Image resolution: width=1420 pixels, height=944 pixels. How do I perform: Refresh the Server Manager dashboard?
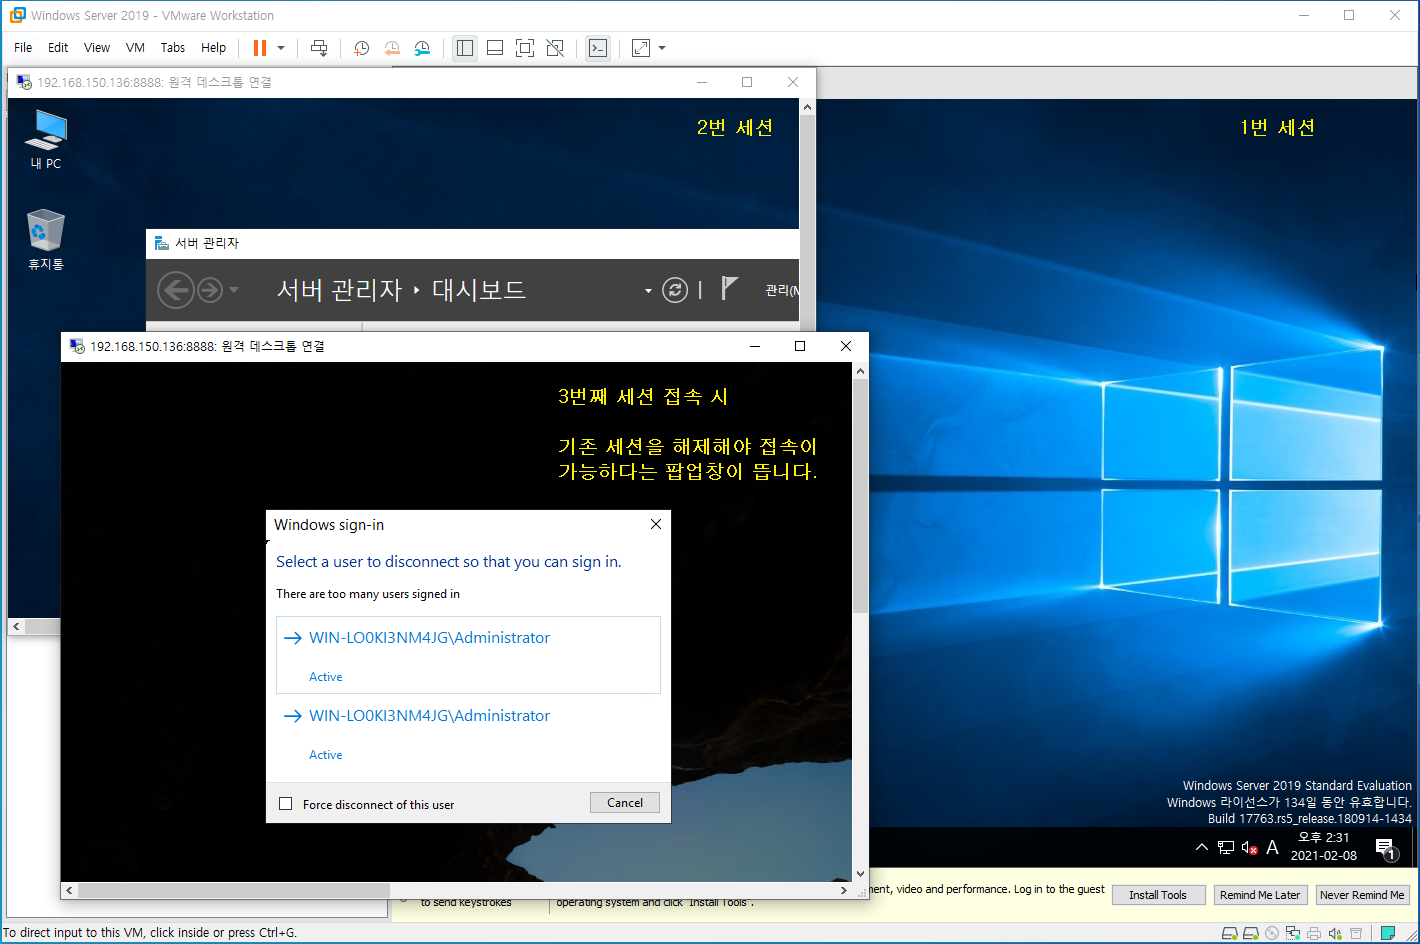pyautogui.click(x=676, y=290)
